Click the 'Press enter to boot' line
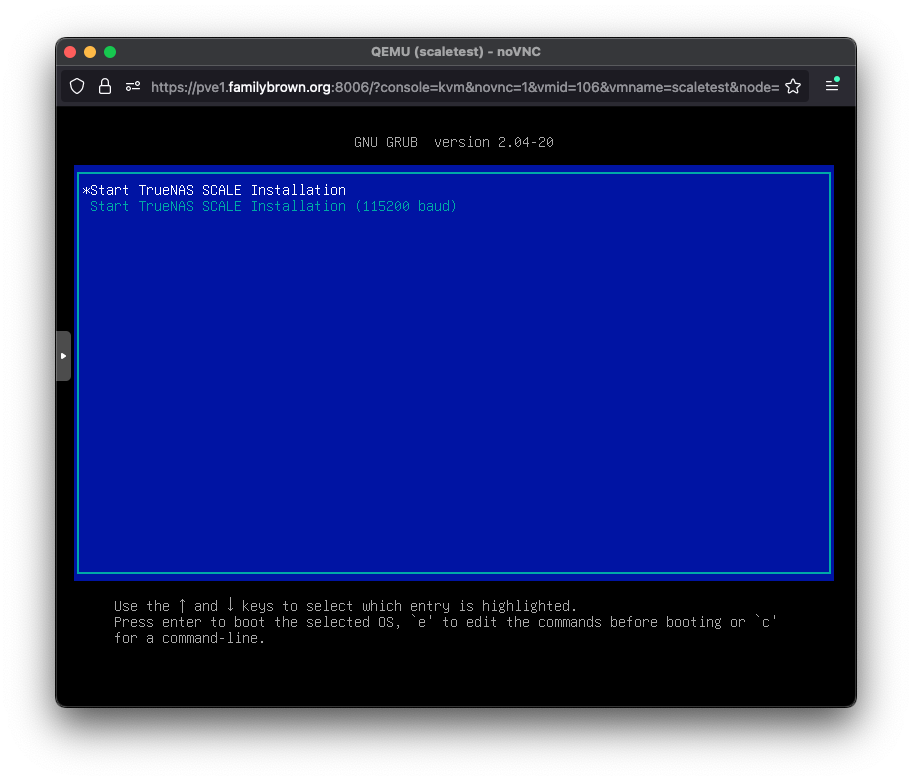The image size is (912, 781). click(445, 622)
